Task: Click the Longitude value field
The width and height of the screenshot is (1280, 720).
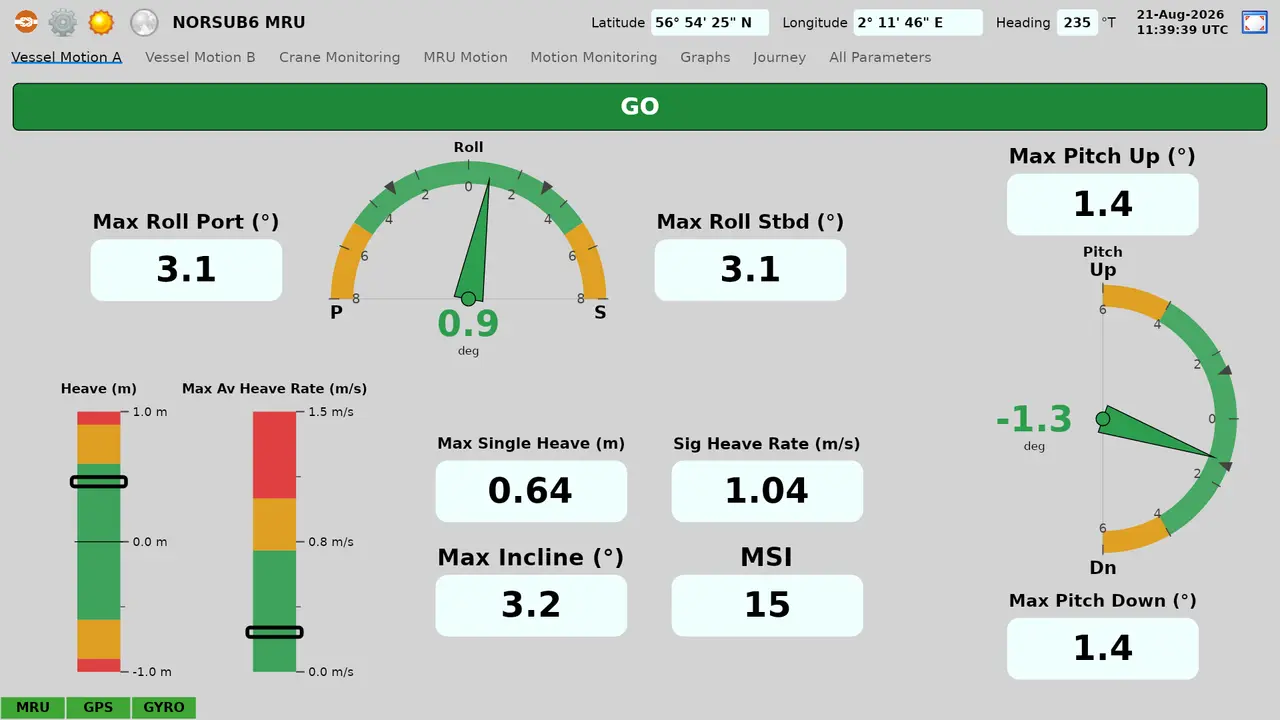Action: pyautogui.click(x=918, y=23)
